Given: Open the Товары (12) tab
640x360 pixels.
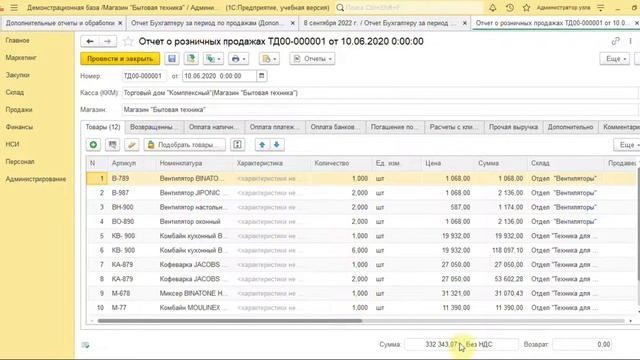Looking at the screenshot, I should pos(103,127).
